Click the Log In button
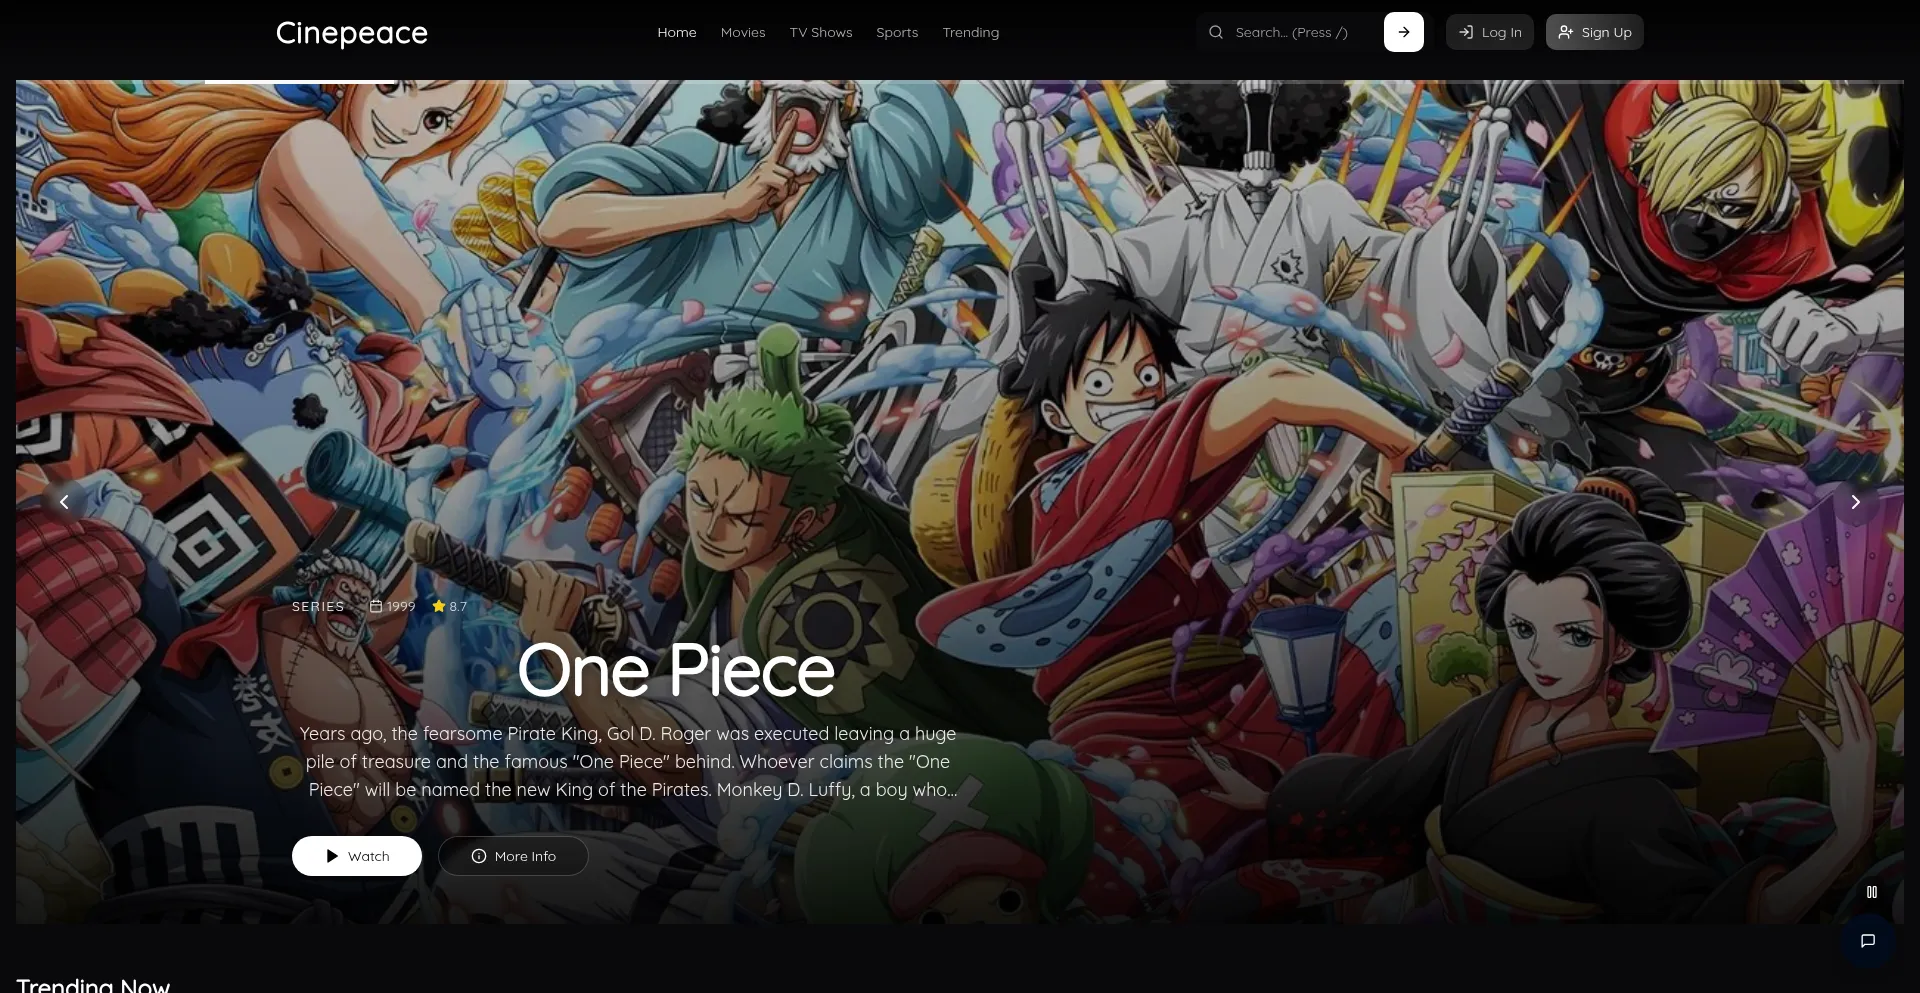This screenshot has width=1920, height=993. [x=1490, y=32]
